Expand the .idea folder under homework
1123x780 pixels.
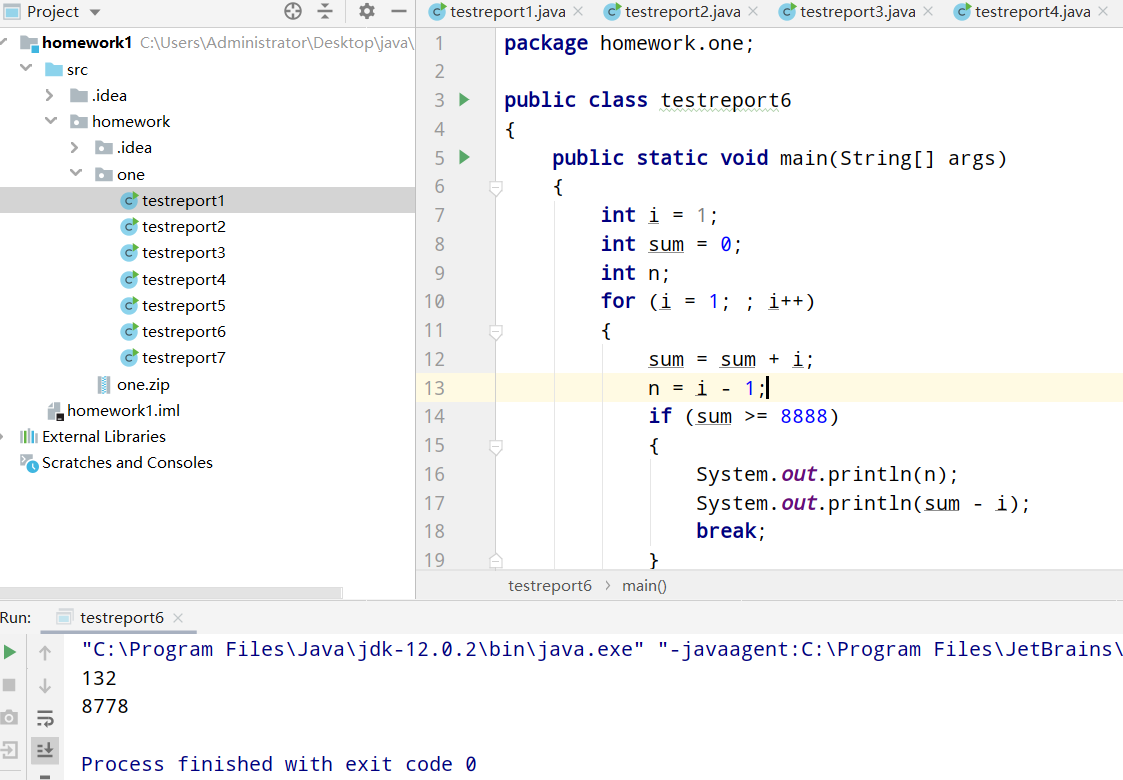click(x=74, y=148)
